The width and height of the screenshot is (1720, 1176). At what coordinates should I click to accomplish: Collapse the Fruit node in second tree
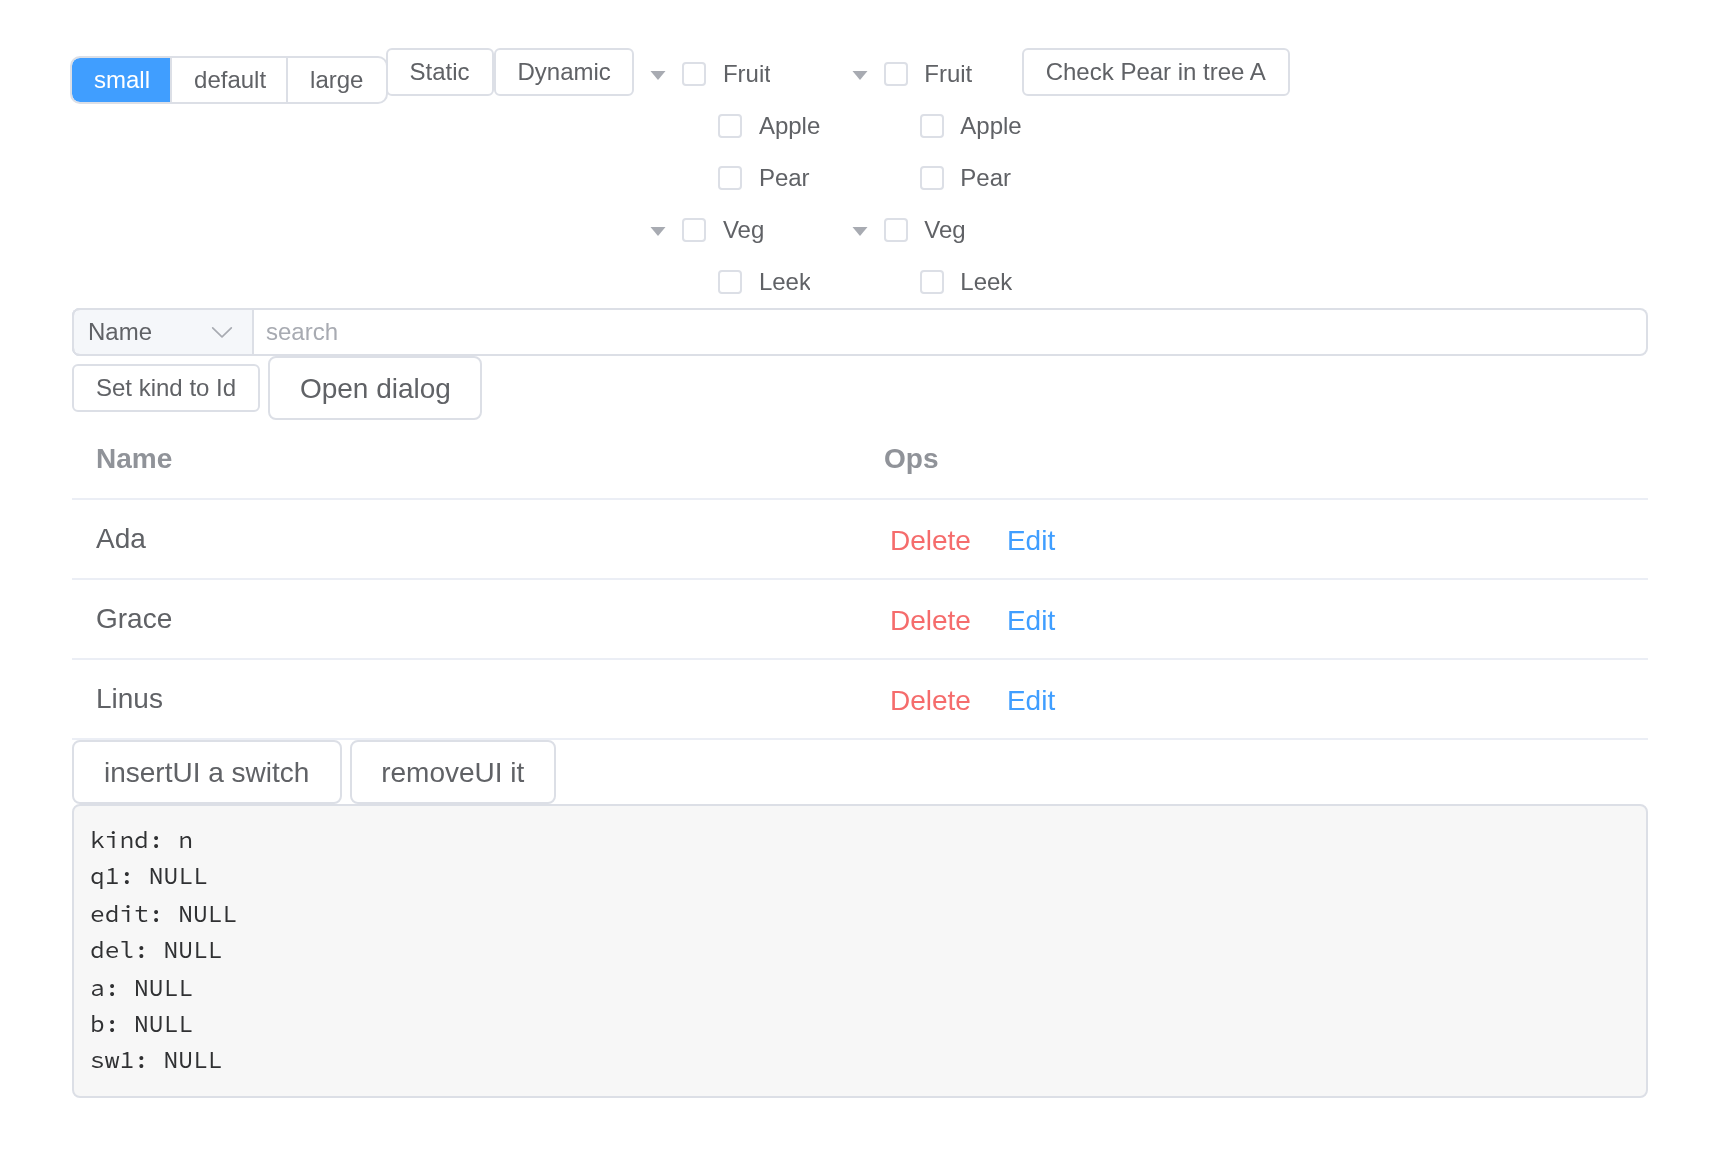pos(860,75)
